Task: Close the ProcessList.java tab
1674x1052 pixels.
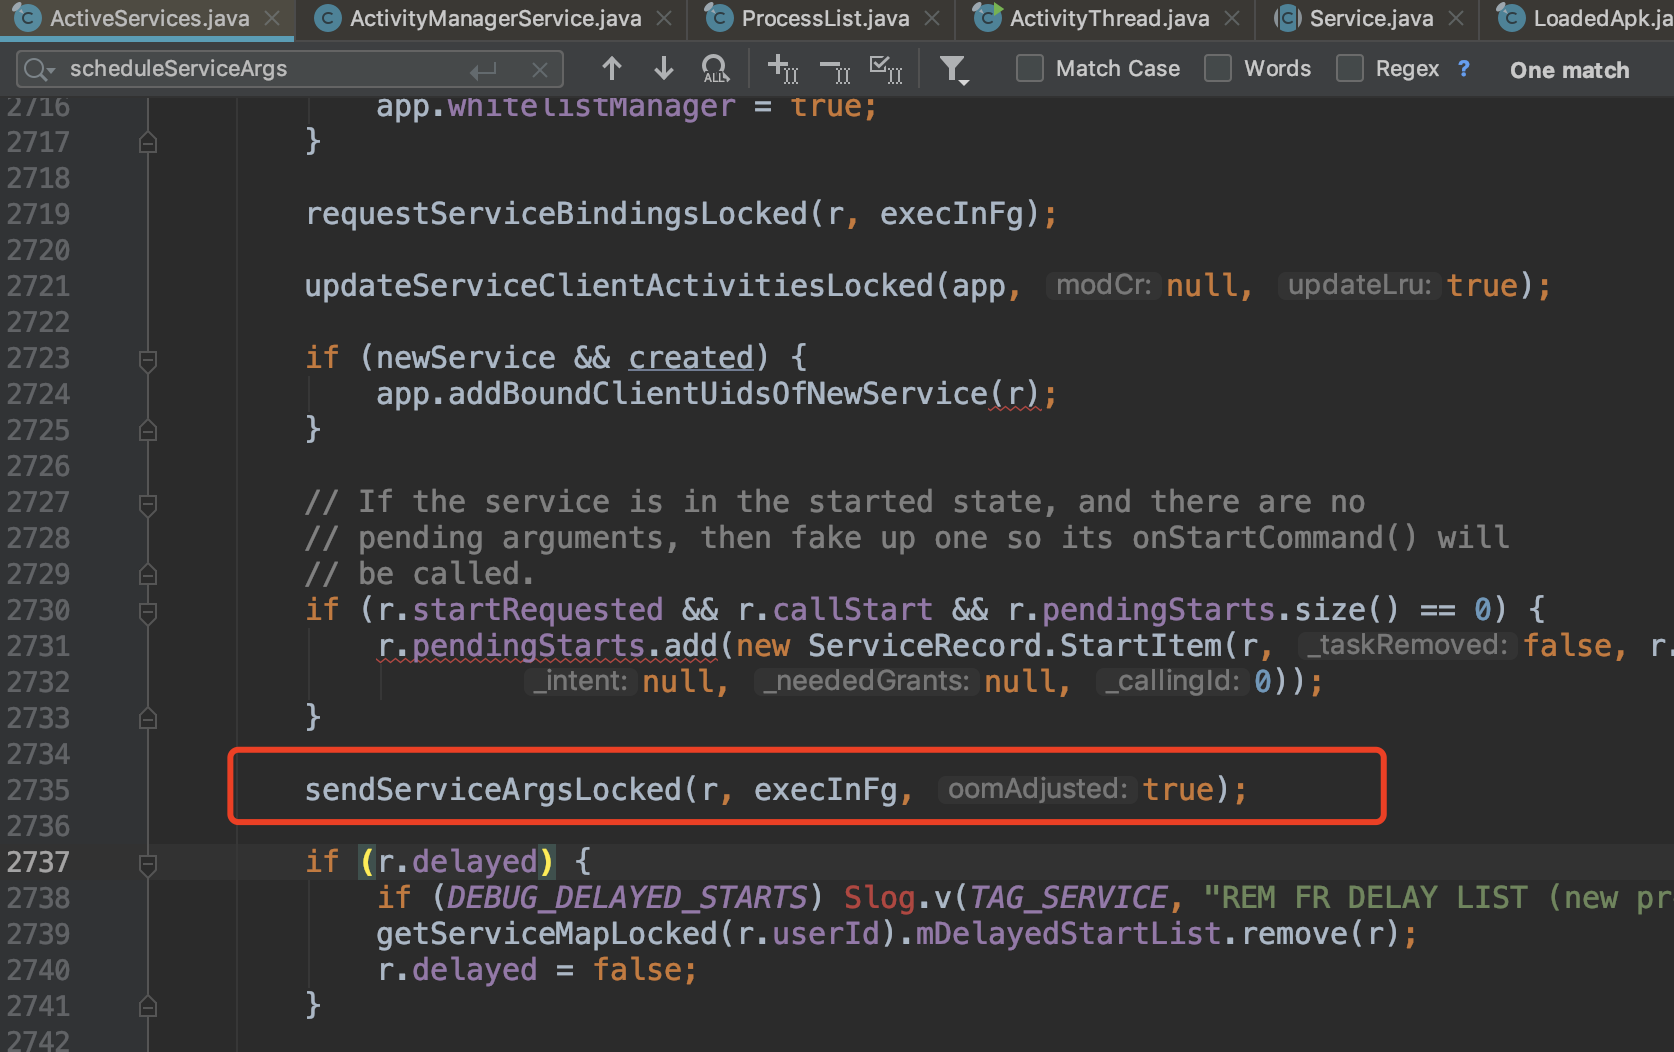Action: coord(931,18)
